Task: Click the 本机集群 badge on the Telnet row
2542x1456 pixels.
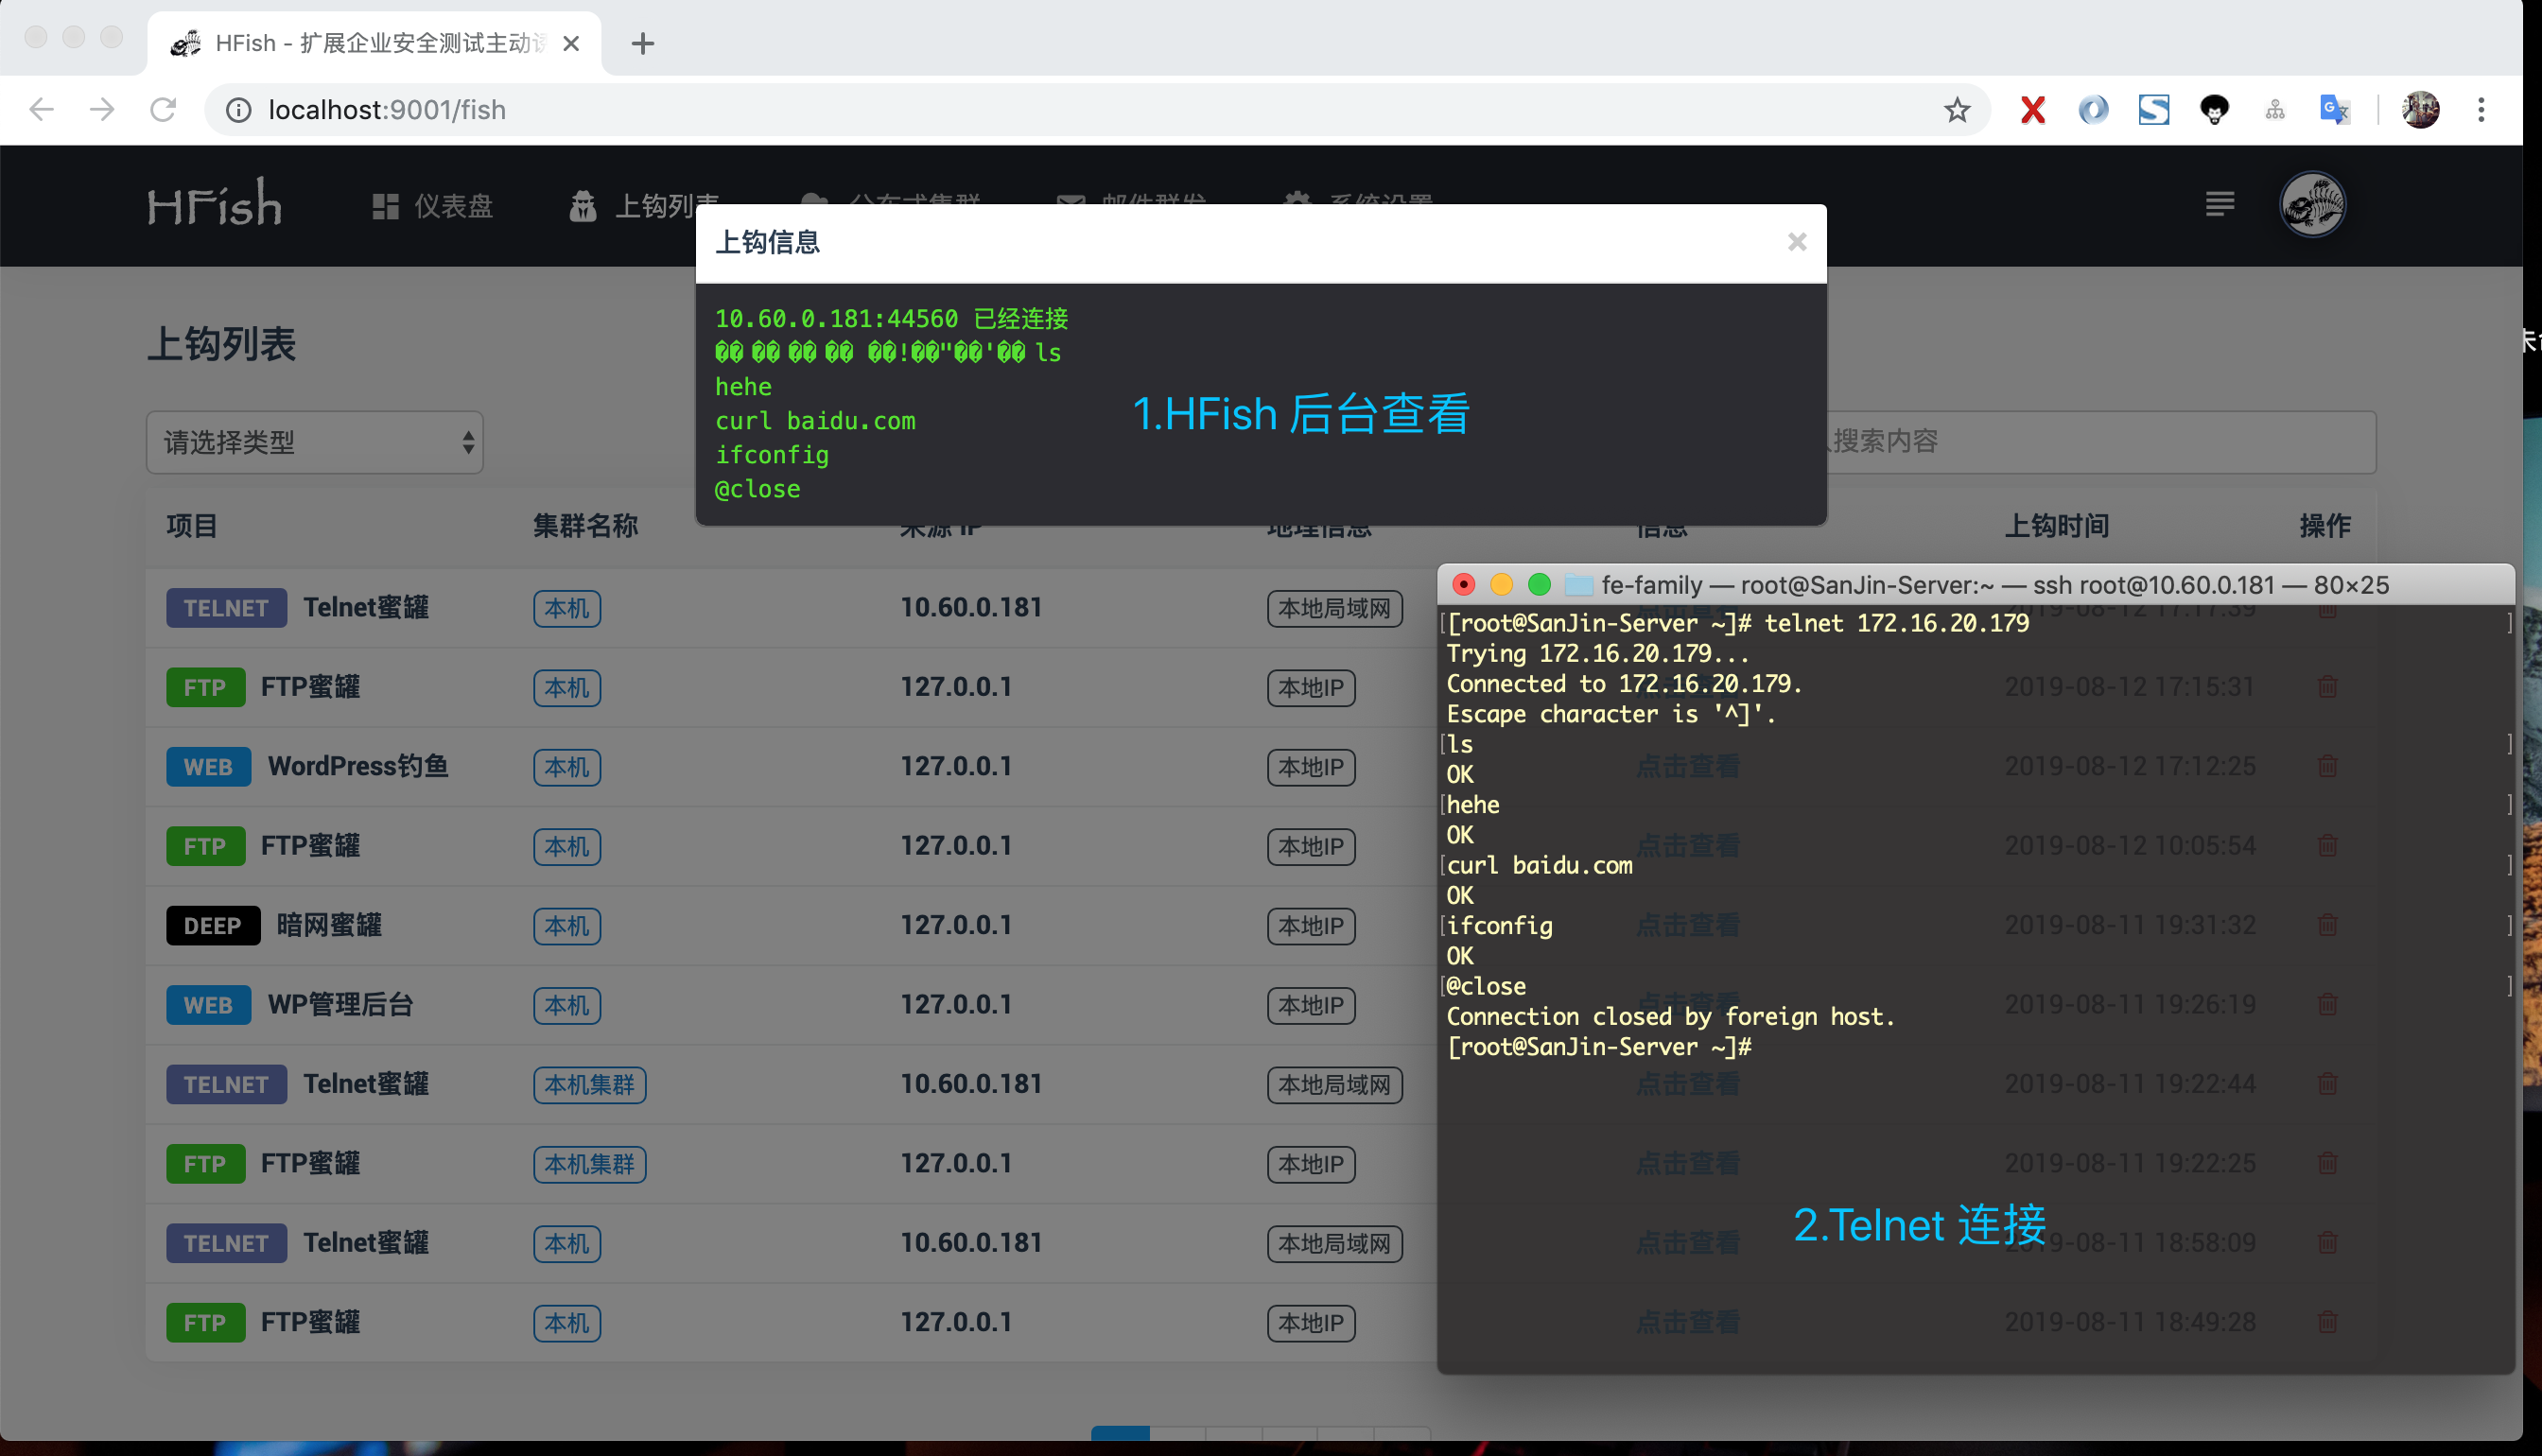Action: coord(589,1084)
